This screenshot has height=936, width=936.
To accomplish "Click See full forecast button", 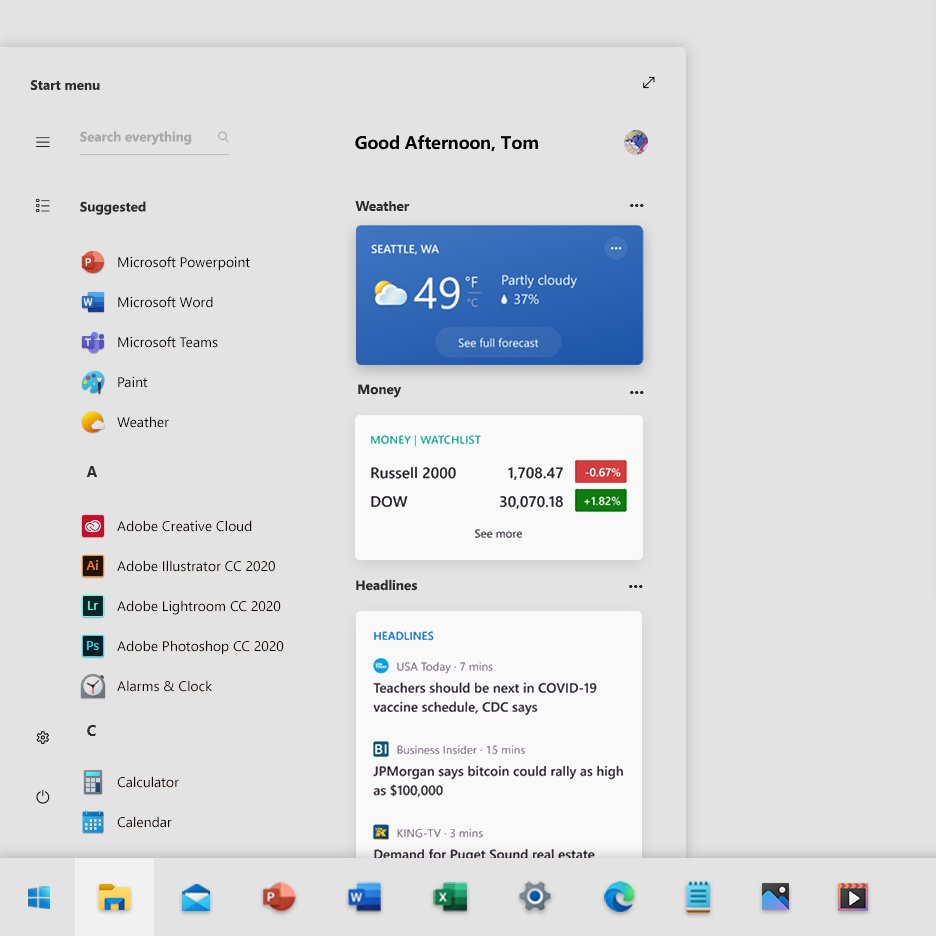I will click(498, 343).
